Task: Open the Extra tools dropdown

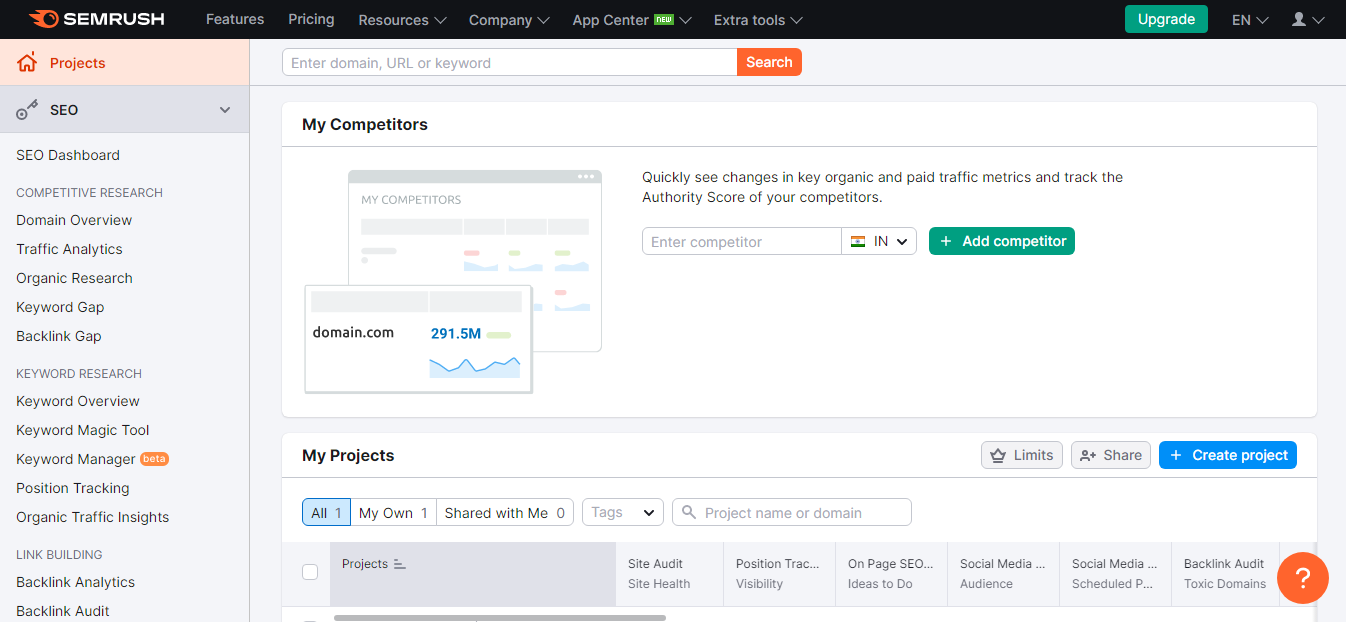Action: 758,20
